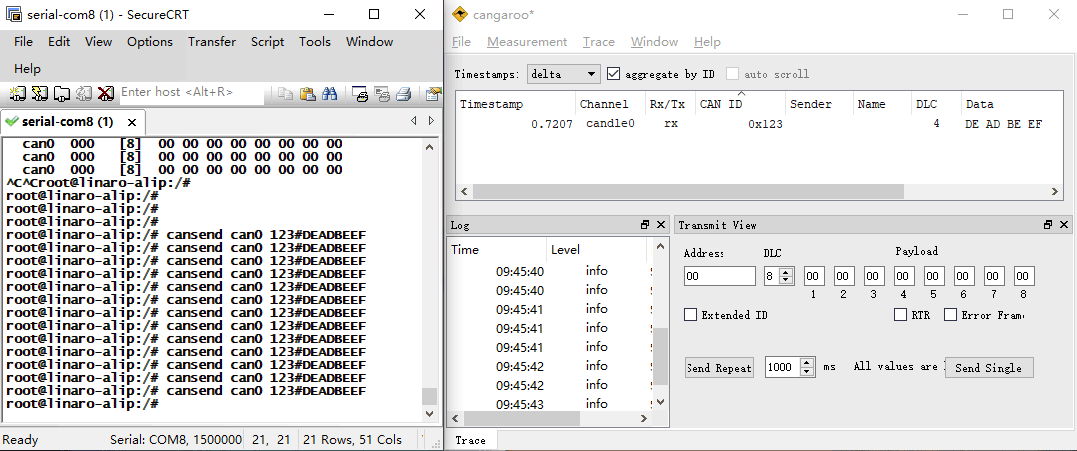The height and width of the screenshot is (451, 1077).
Task: Click trace view horizontal scrollbar
Action: (688, 192)
